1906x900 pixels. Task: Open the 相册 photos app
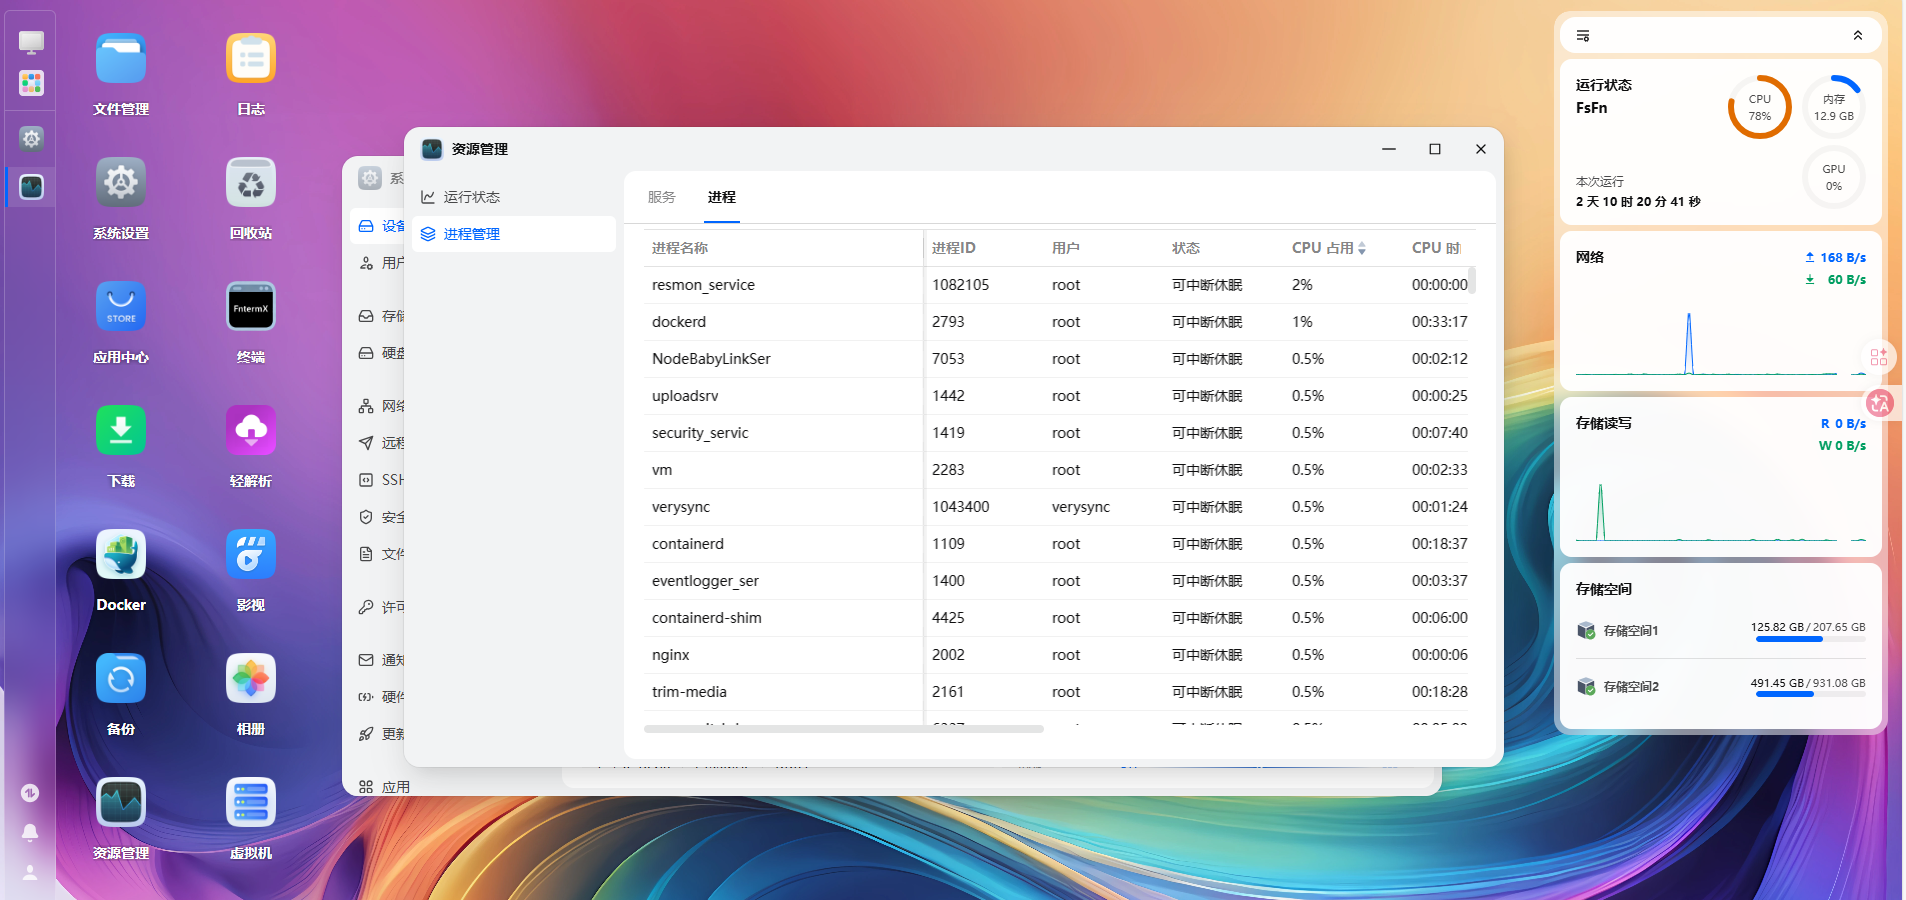(x=250, y=679)
